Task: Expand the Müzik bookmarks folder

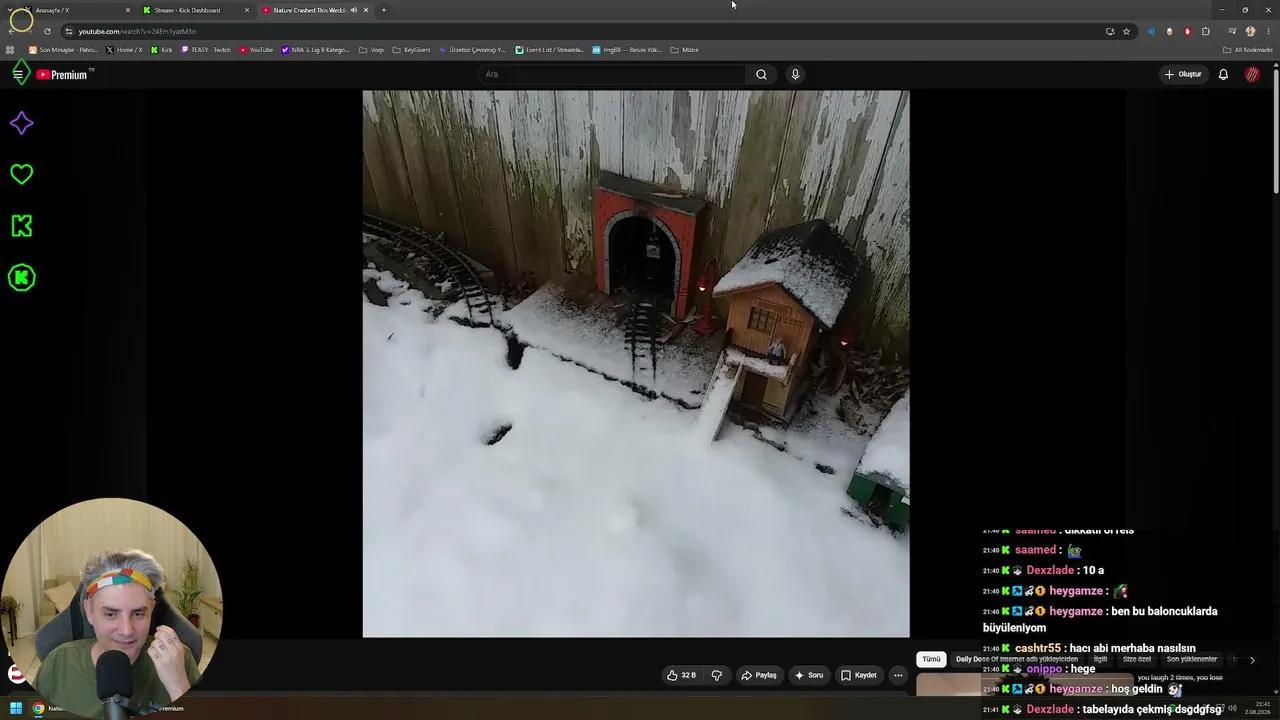Action: click(684, 50)
